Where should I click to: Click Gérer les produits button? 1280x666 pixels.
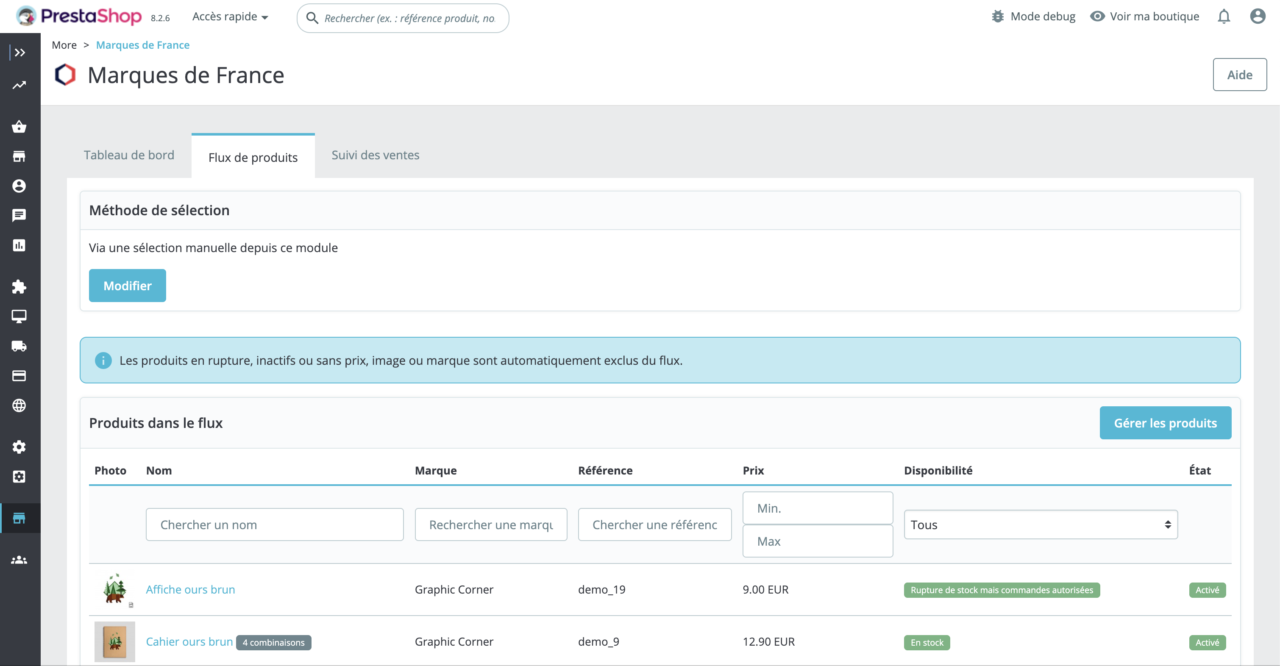click(x=1165, y=423)
